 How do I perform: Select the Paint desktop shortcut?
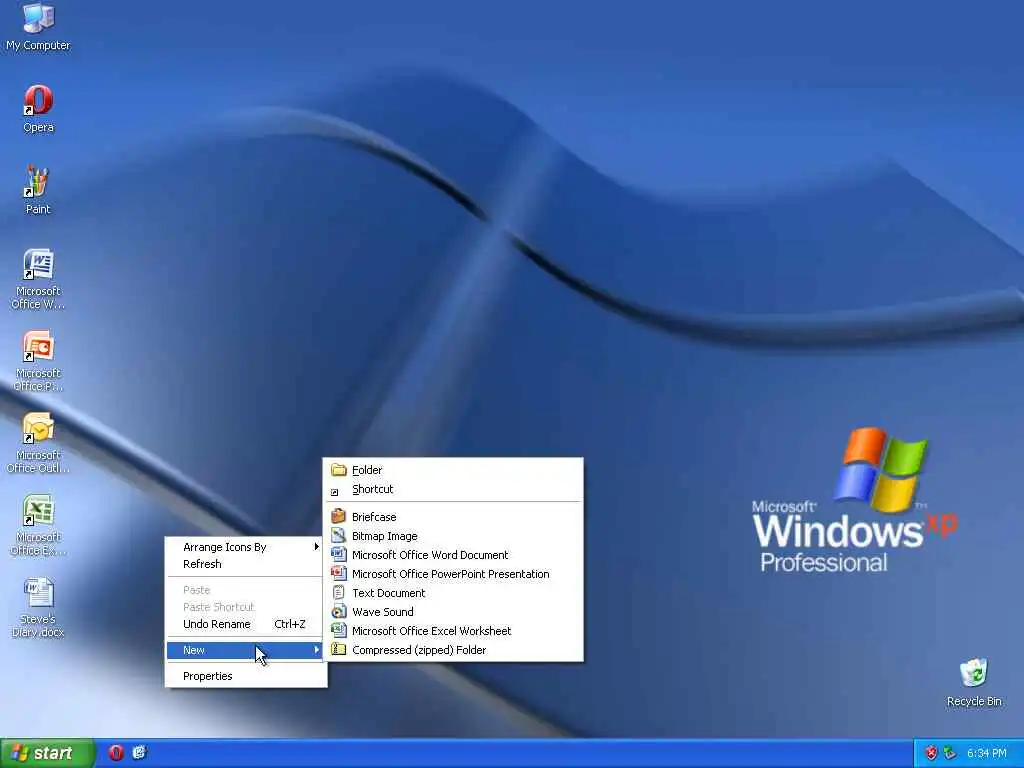pyautogui.click(x=37, y=190)
